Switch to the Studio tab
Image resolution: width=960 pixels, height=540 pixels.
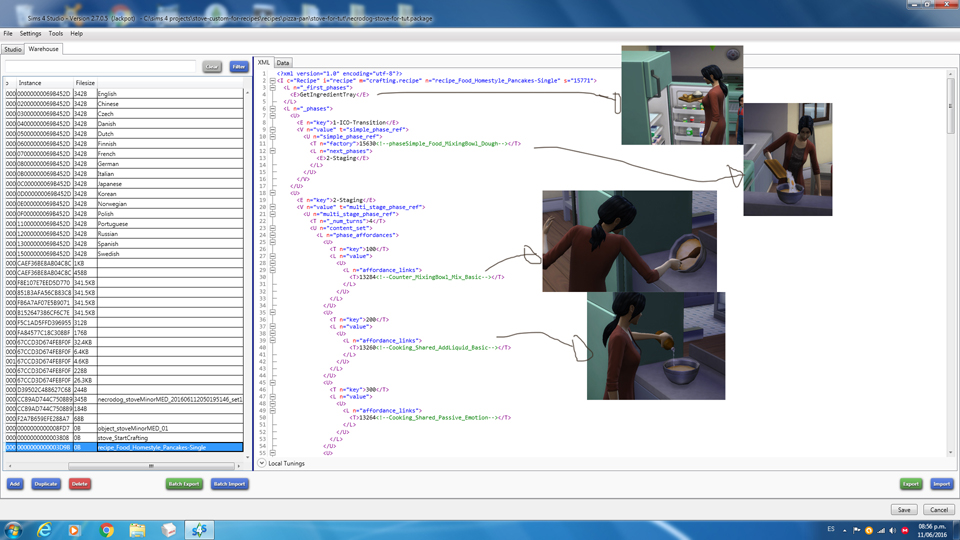[x=13, y=49]
